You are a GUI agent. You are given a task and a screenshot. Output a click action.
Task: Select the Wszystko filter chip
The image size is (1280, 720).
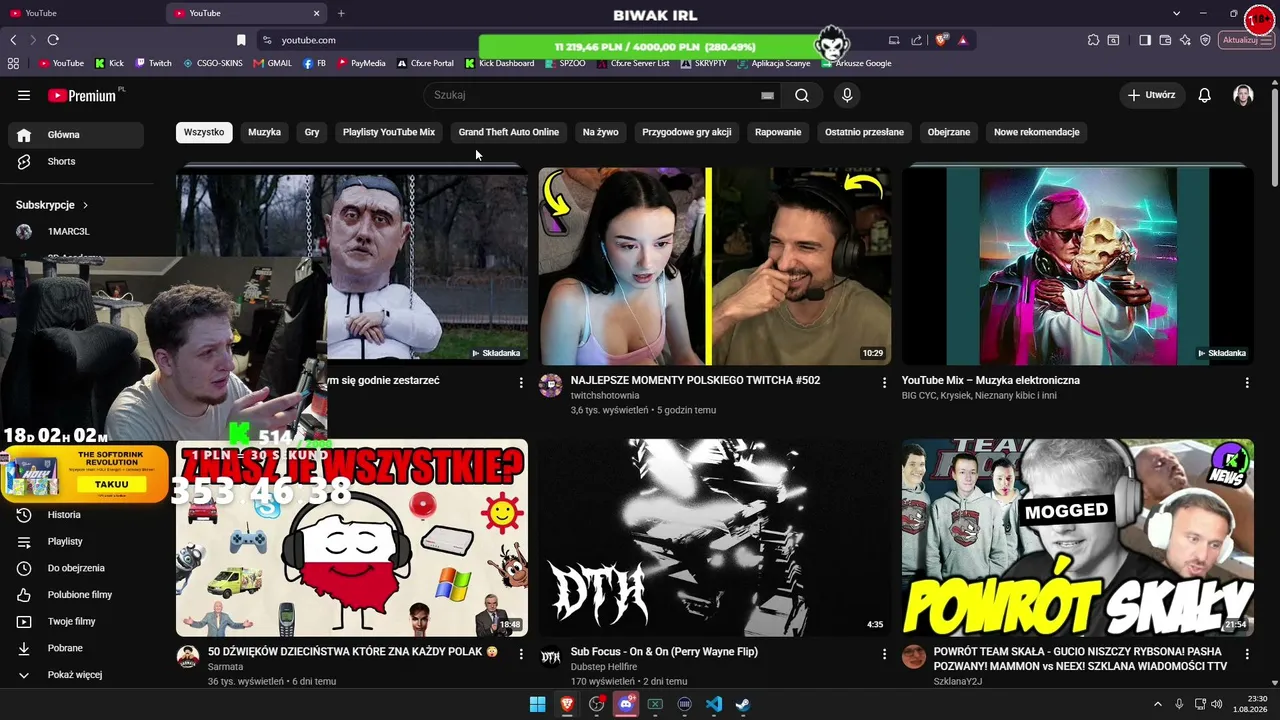tap(204, 132)
